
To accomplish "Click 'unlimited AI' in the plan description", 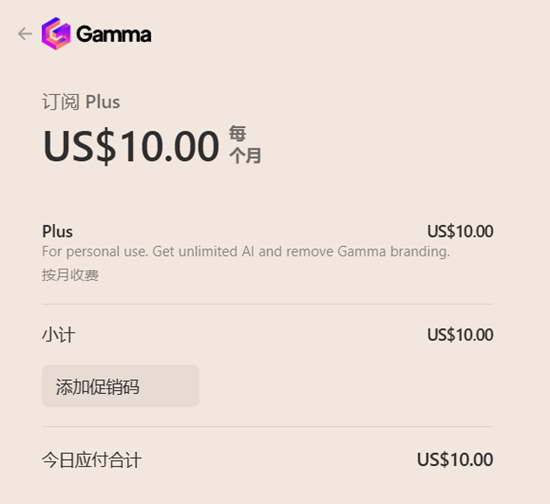I will coord(216,251).
